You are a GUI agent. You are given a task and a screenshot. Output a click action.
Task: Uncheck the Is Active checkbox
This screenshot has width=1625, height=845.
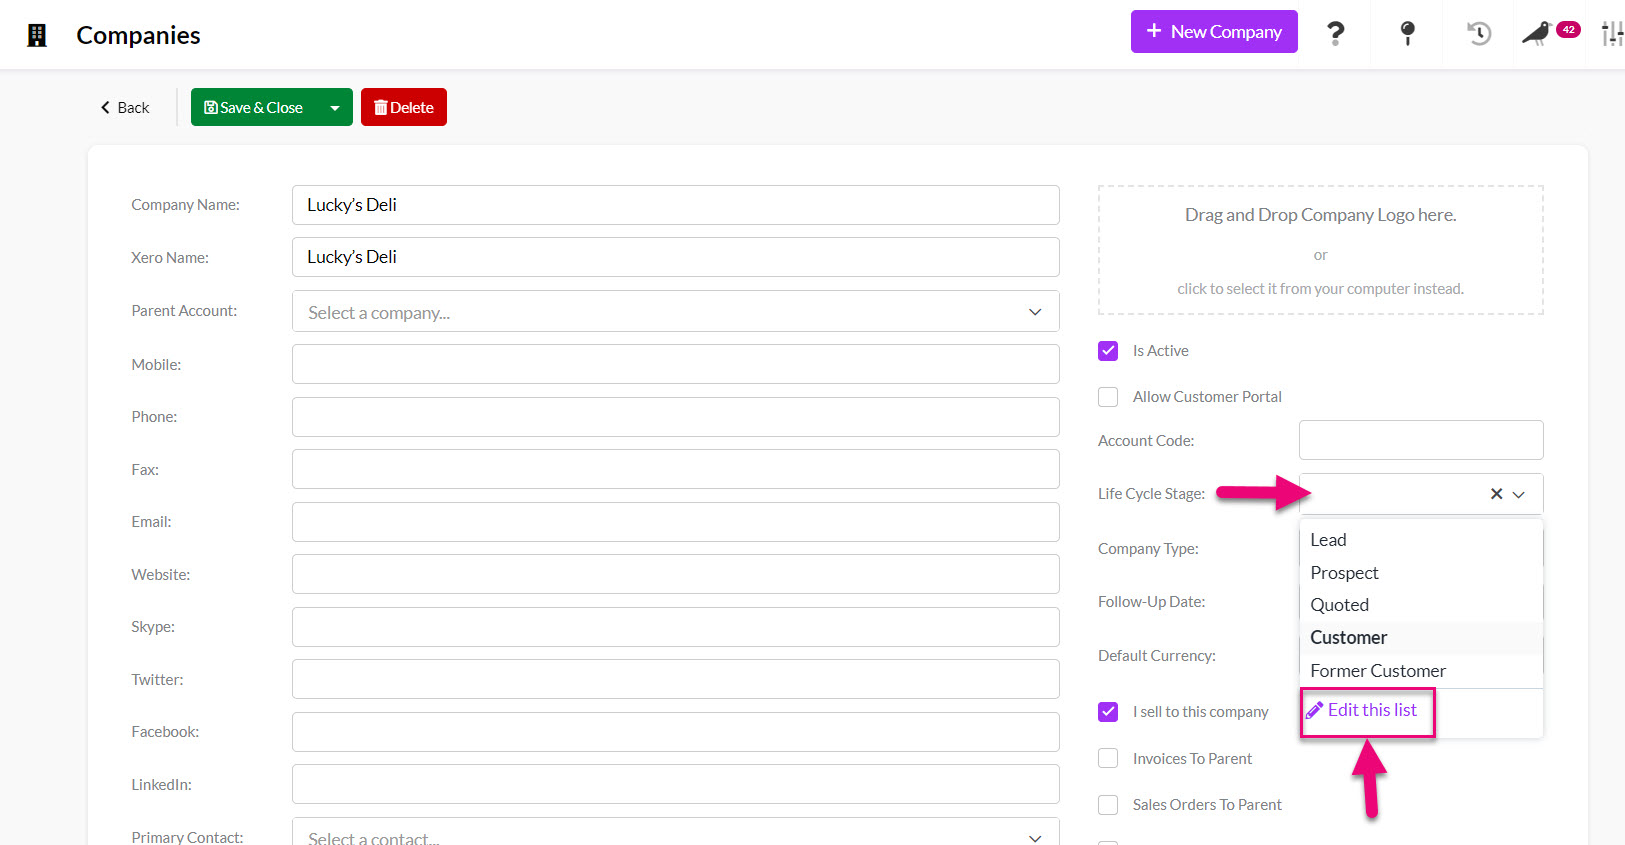pos(1108,351)
